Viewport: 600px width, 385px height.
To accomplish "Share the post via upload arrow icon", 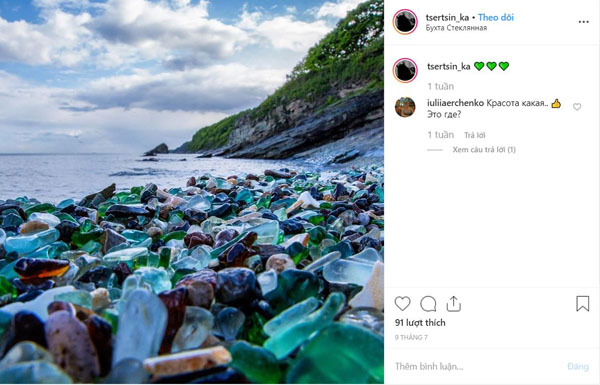I will pos(453,304).
